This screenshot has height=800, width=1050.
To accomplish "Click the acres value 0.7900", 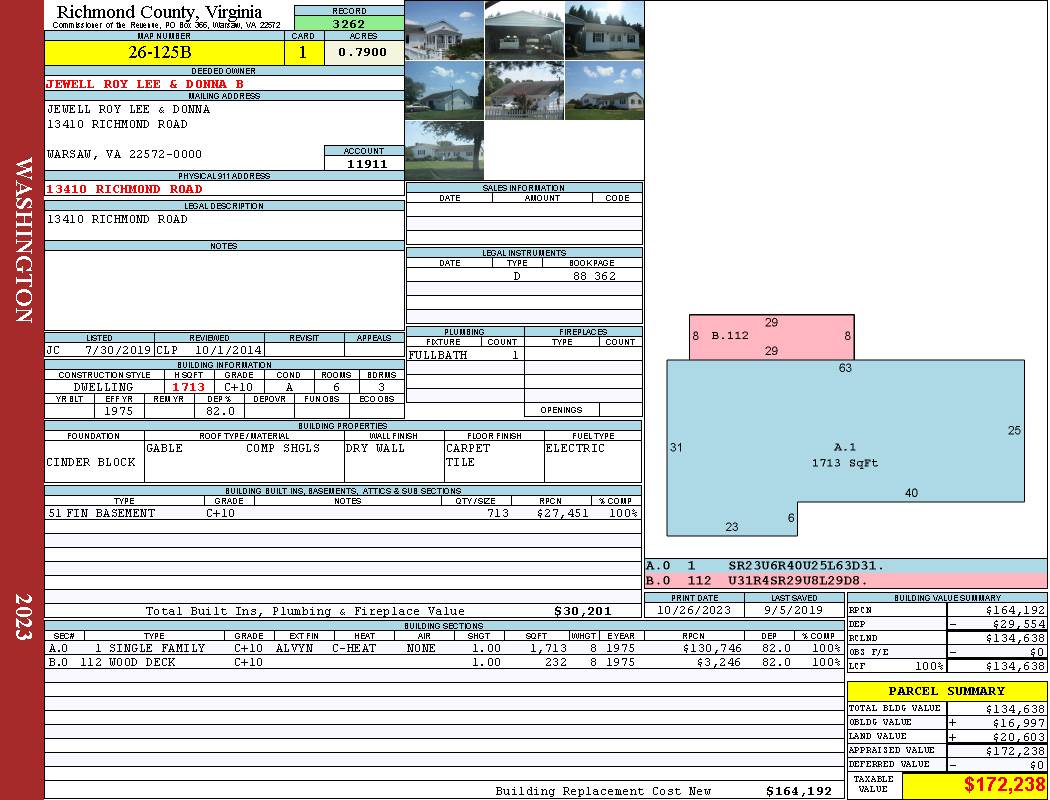I will pos(364,52).
